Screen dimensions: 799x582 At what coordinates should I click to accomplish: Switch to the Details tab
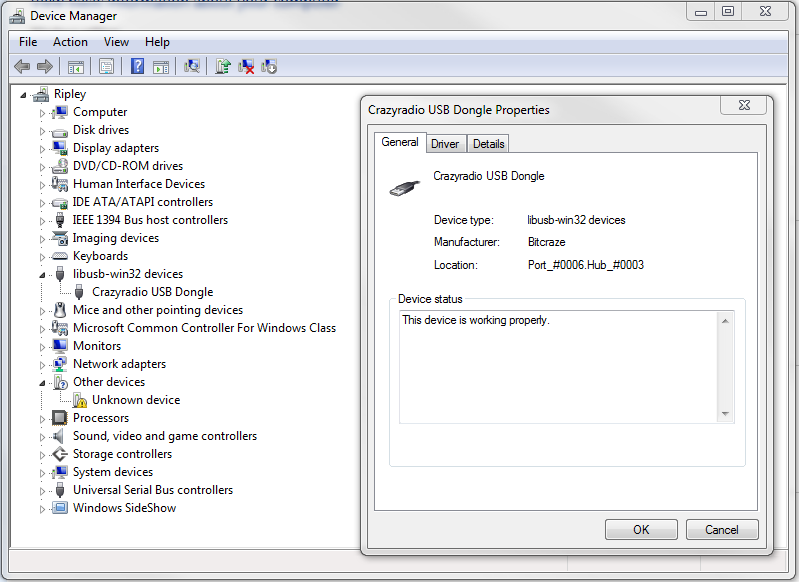tap(488, 144)
